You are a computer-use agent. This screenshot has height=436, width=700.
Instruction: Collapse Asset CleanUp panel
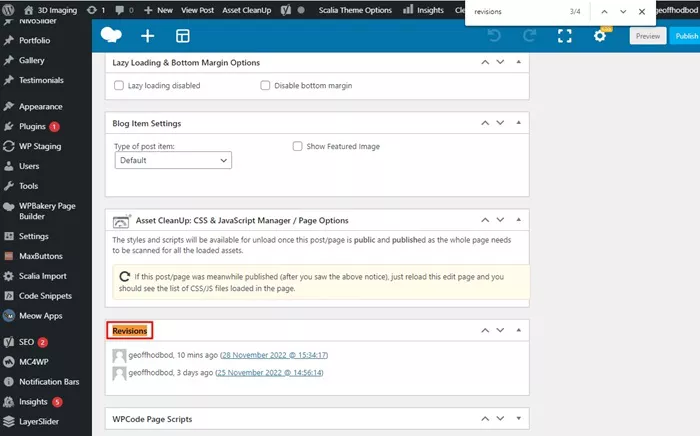pyautogui.click(x=518, y=220)
